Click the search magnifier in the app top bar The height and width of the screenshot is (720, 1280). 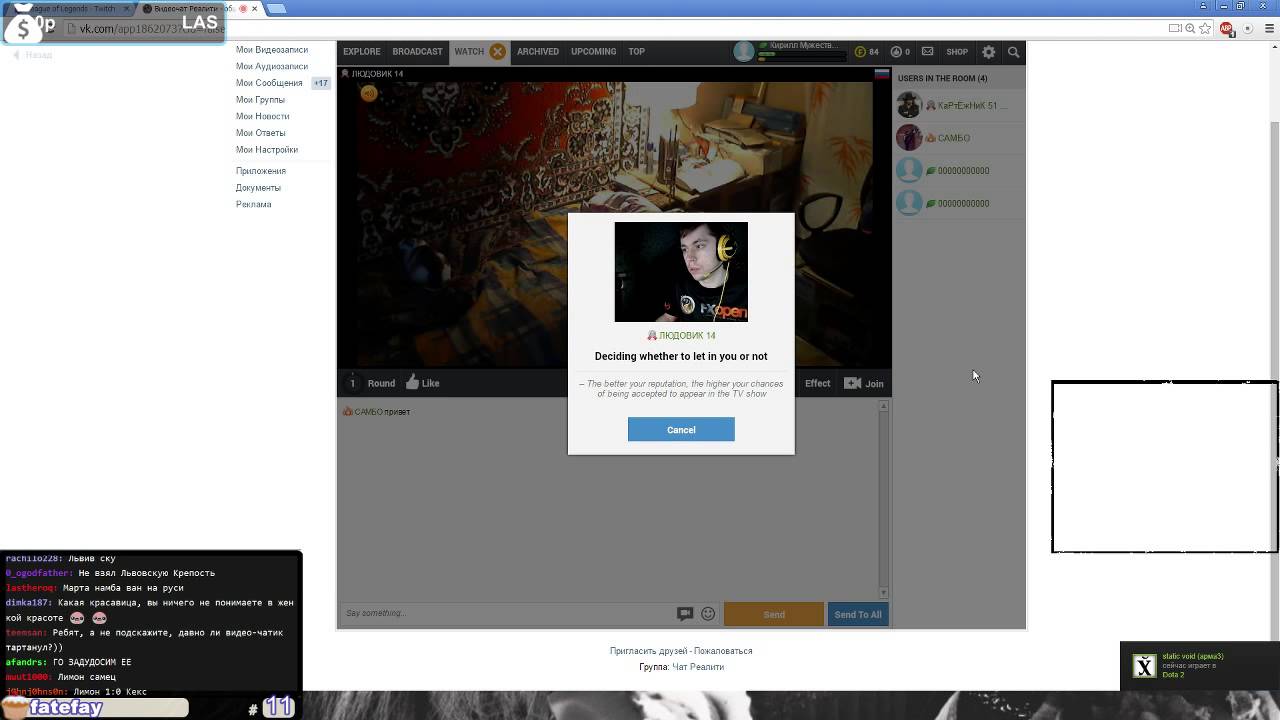click(1013, 52)
